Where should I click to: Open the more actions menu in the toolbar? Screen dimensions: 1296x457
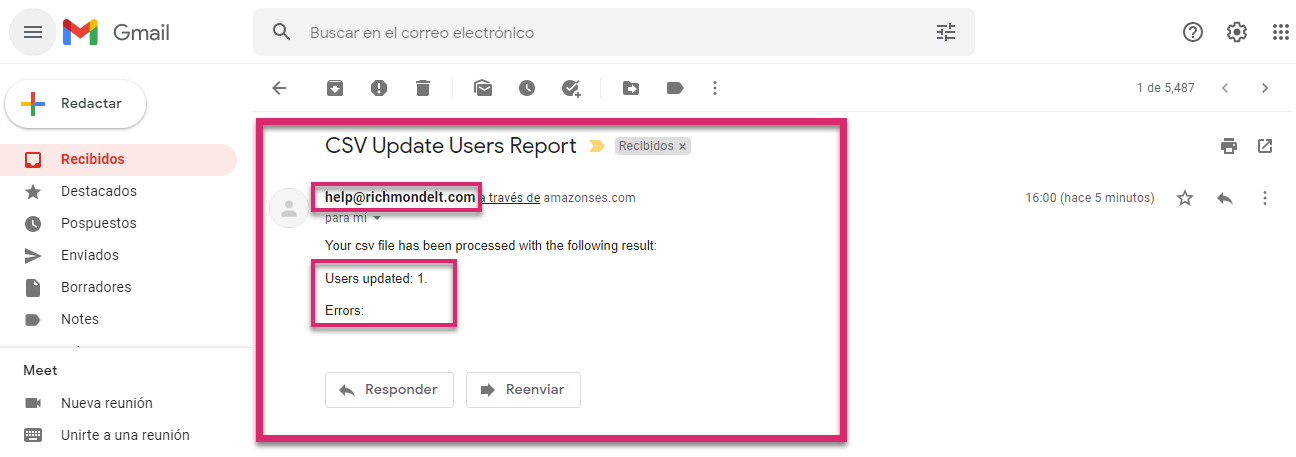(714, 88)
